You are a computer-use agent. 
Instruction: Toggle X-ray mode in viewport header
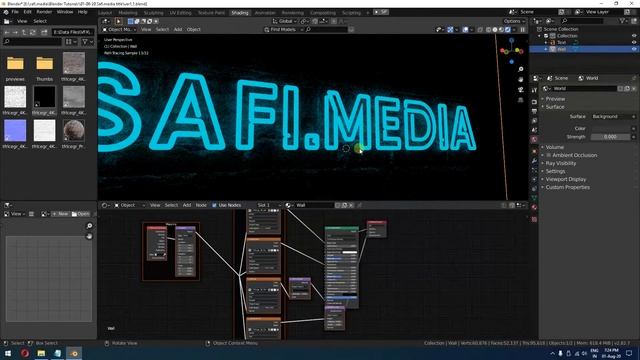[480, 29]
